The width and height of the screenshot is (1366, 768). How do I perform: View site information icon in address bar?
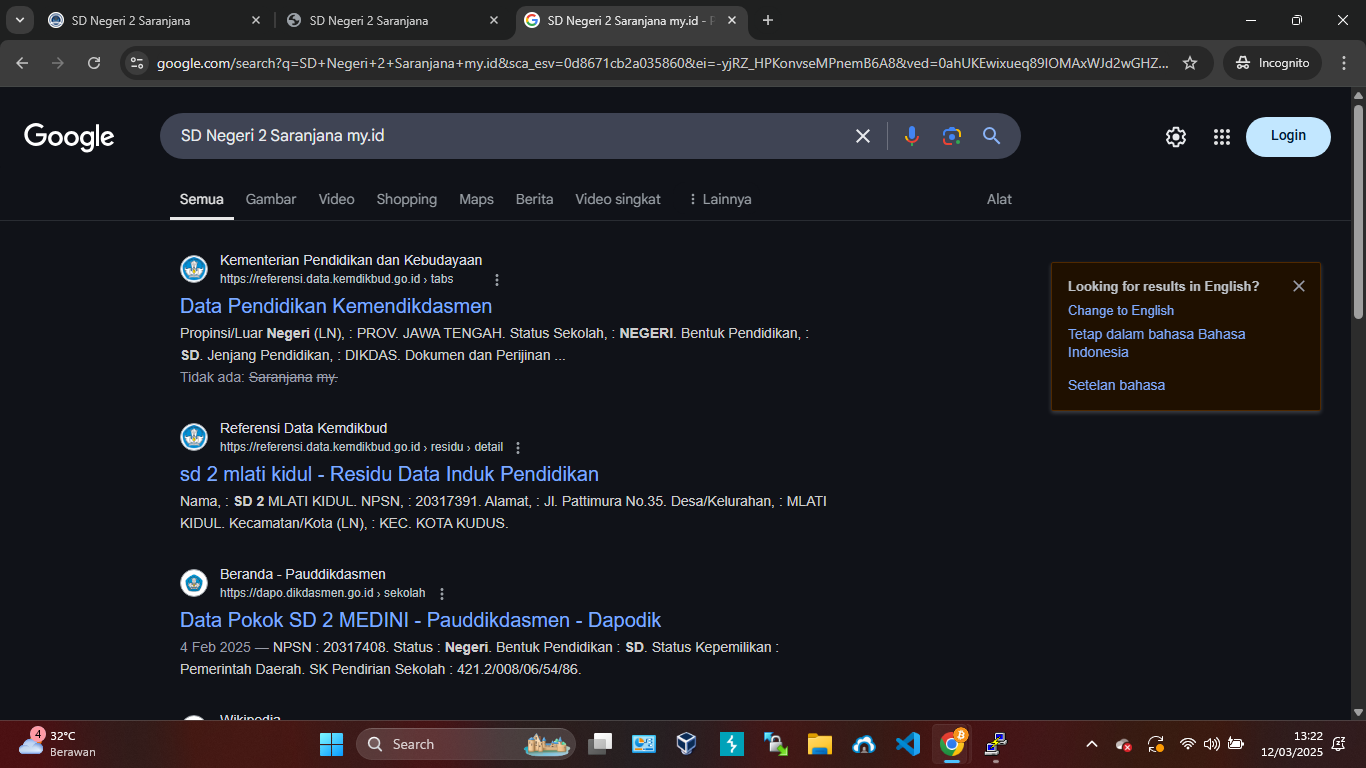(138, 63)
